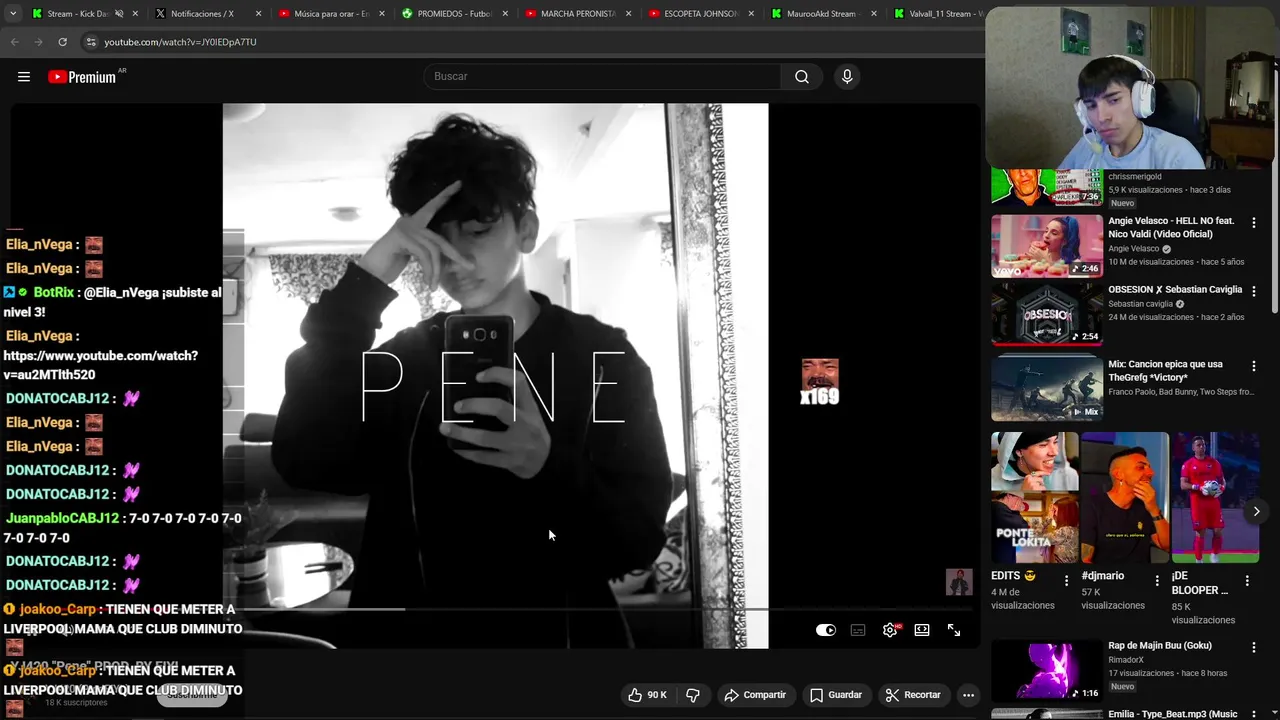Close the PROMIEDOS tab
The image size is (1280, 720).
(x=505, y=14)
